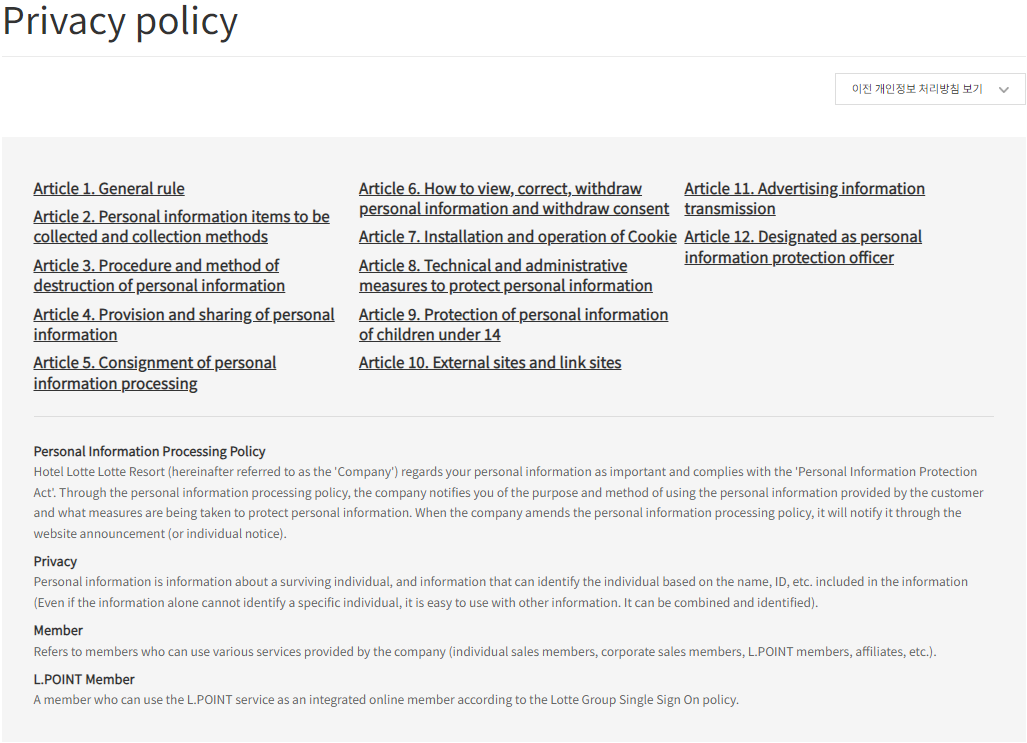Image resolution: width=1027 pixels, height=743 pixels.
Task: Click the Privacy policy page heading
Action: 121,21
